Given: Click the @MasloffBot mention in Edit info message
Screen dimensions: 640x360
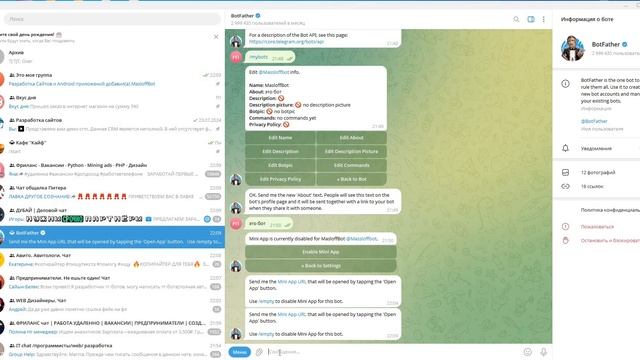Looking at the screenshot, I should [x=273, y=72].
